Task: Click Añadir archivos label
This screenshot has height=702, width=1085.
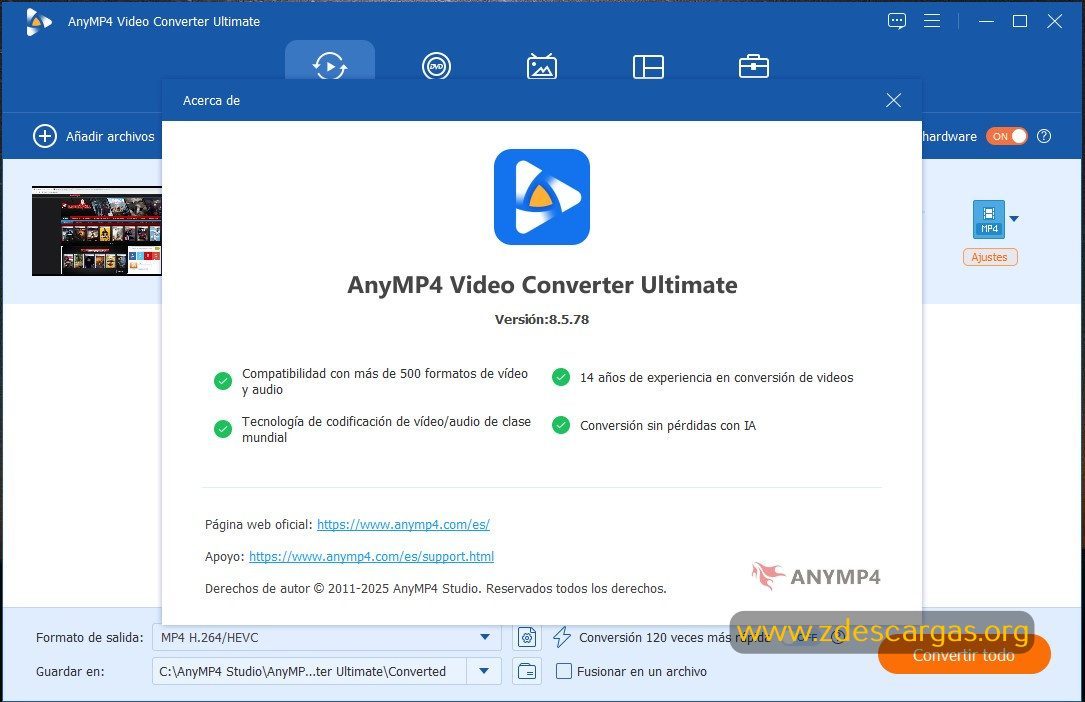Action: (x=110, y=137)
